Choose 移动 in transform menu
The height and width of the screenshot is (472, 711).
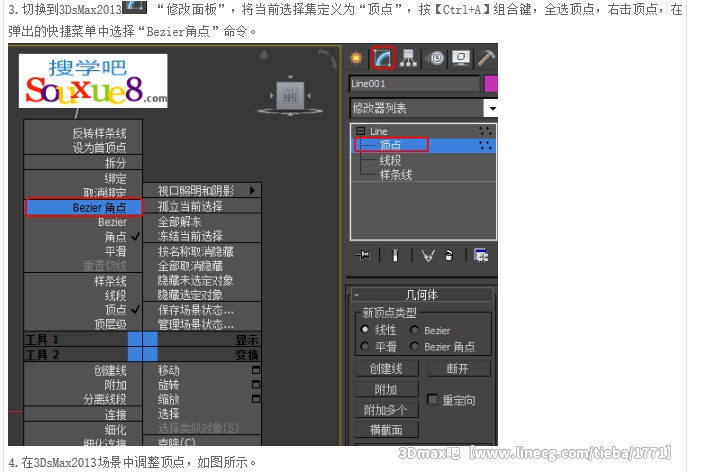168,370
